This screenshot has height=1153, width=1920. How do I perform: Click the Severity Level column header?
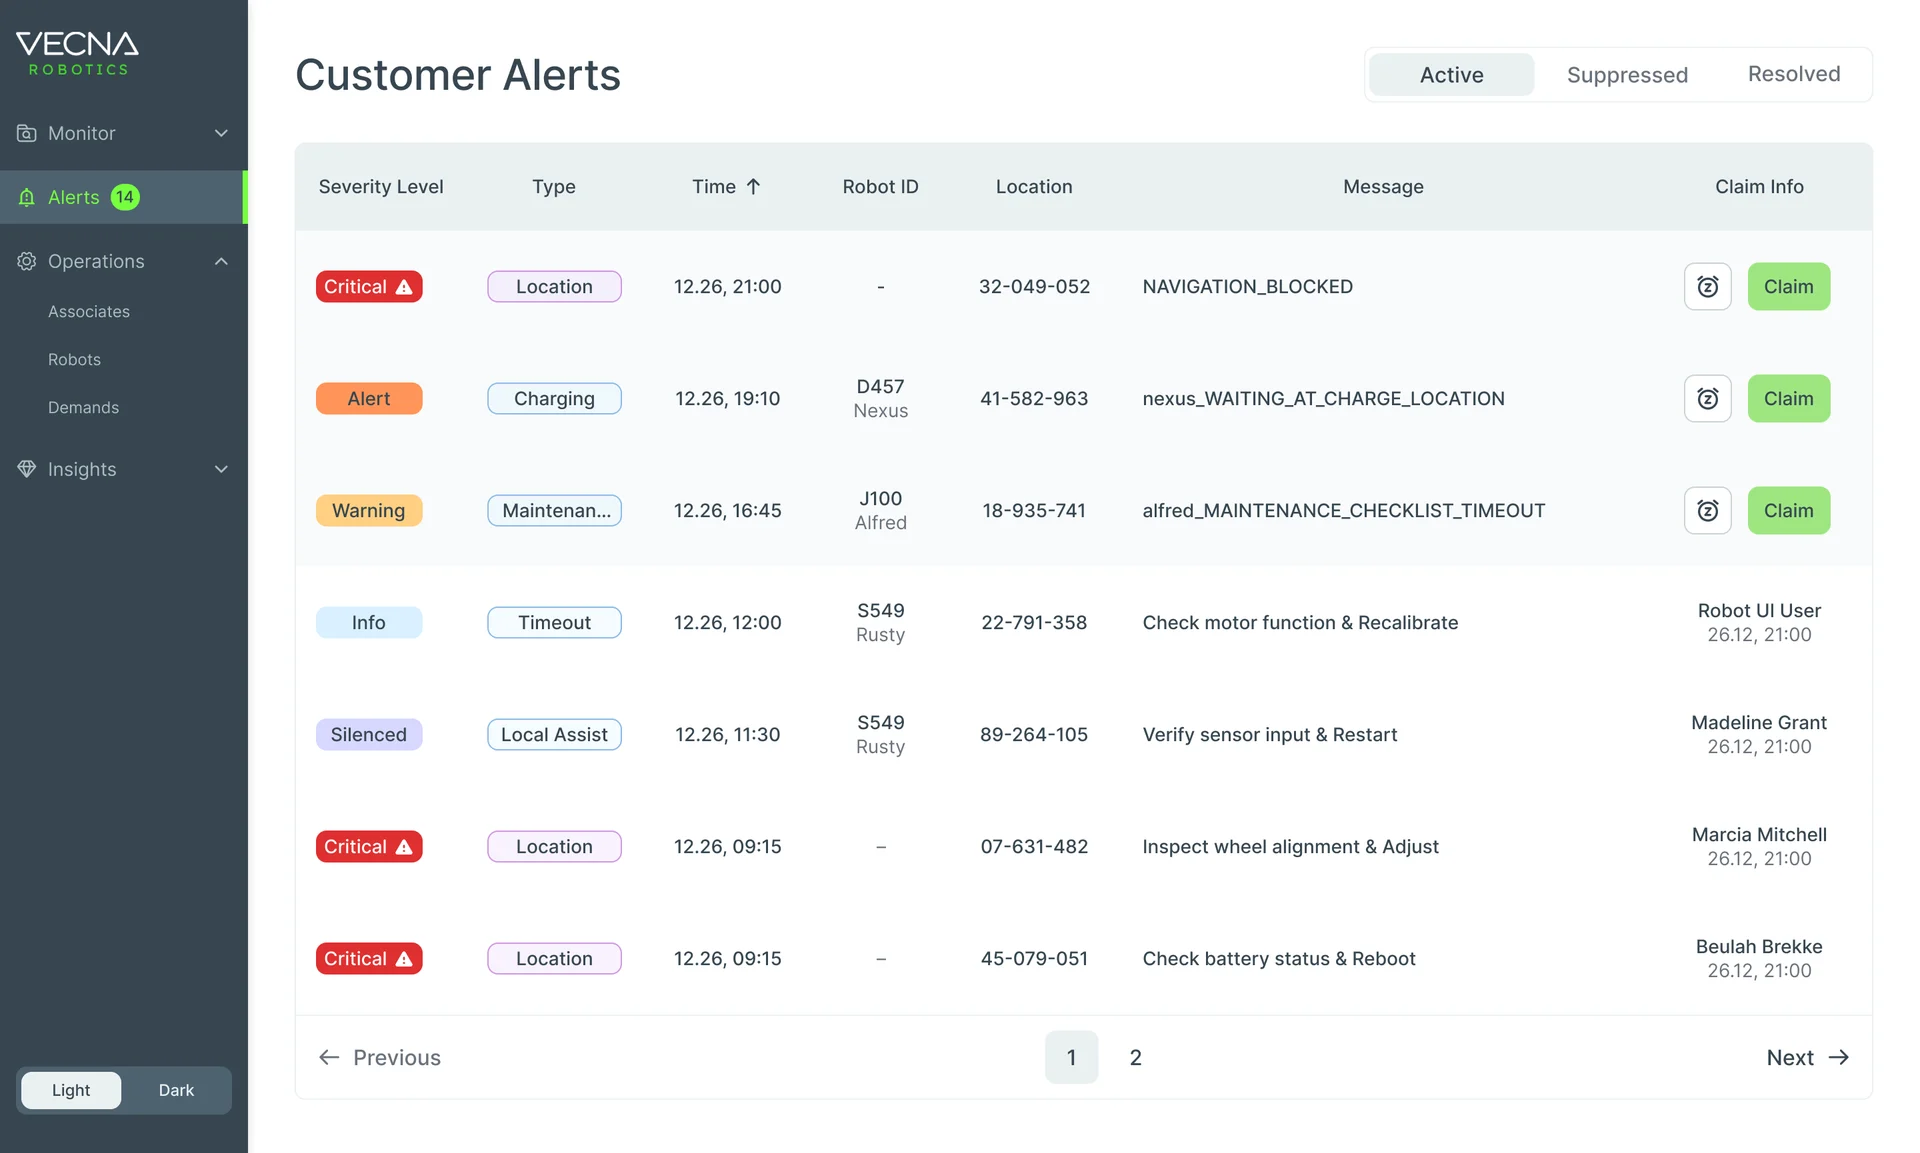tap(381, 187)
